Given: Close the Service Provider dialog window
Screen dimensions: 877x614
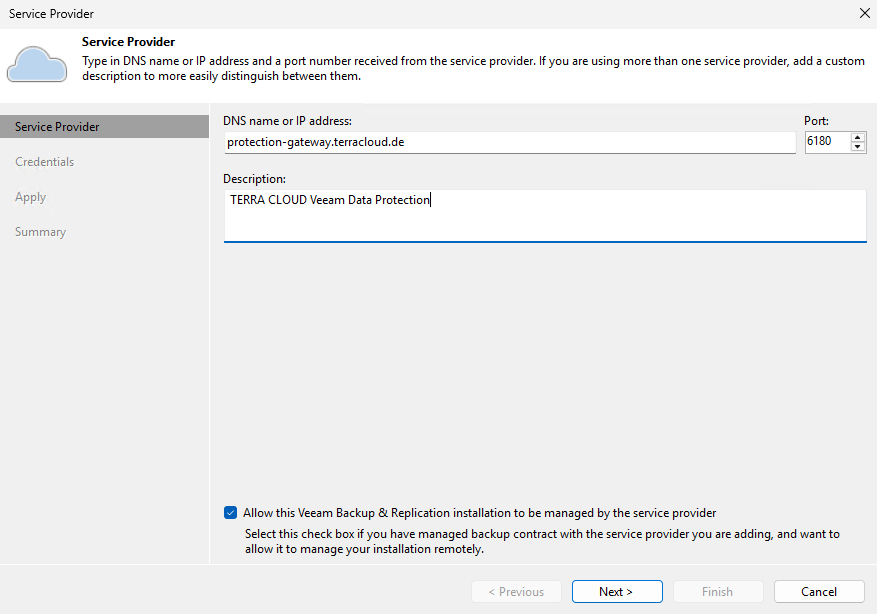Looking at the screenshot, I should [864, 13].
